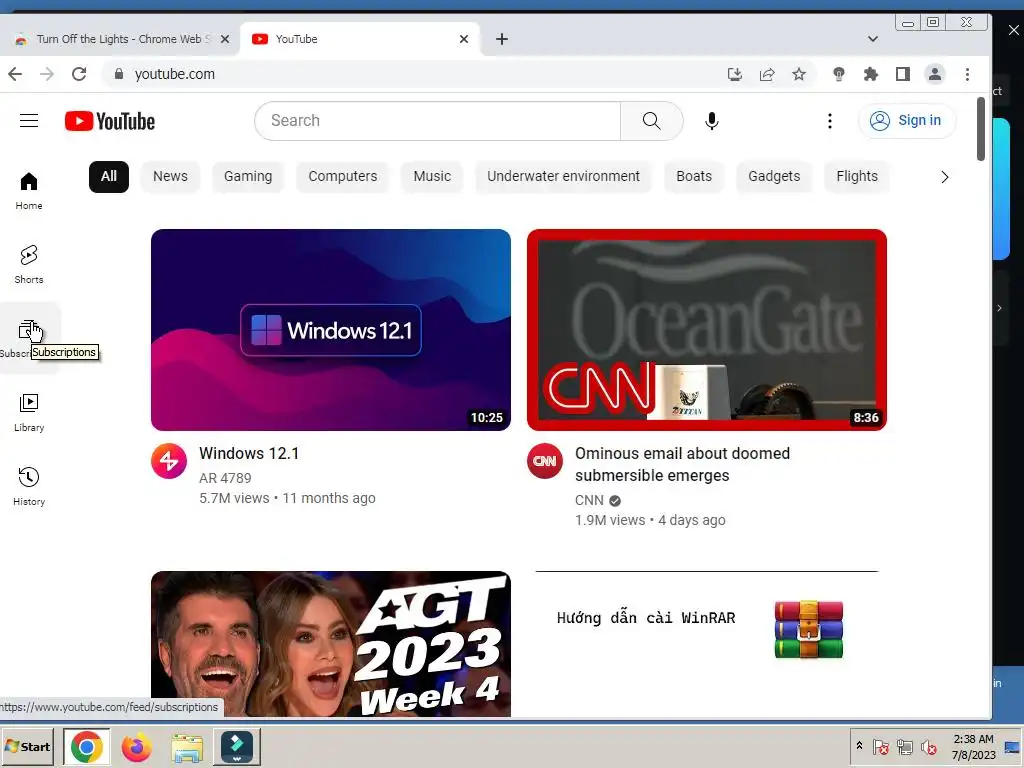Focus the YouTube search field

coord(438,121)
